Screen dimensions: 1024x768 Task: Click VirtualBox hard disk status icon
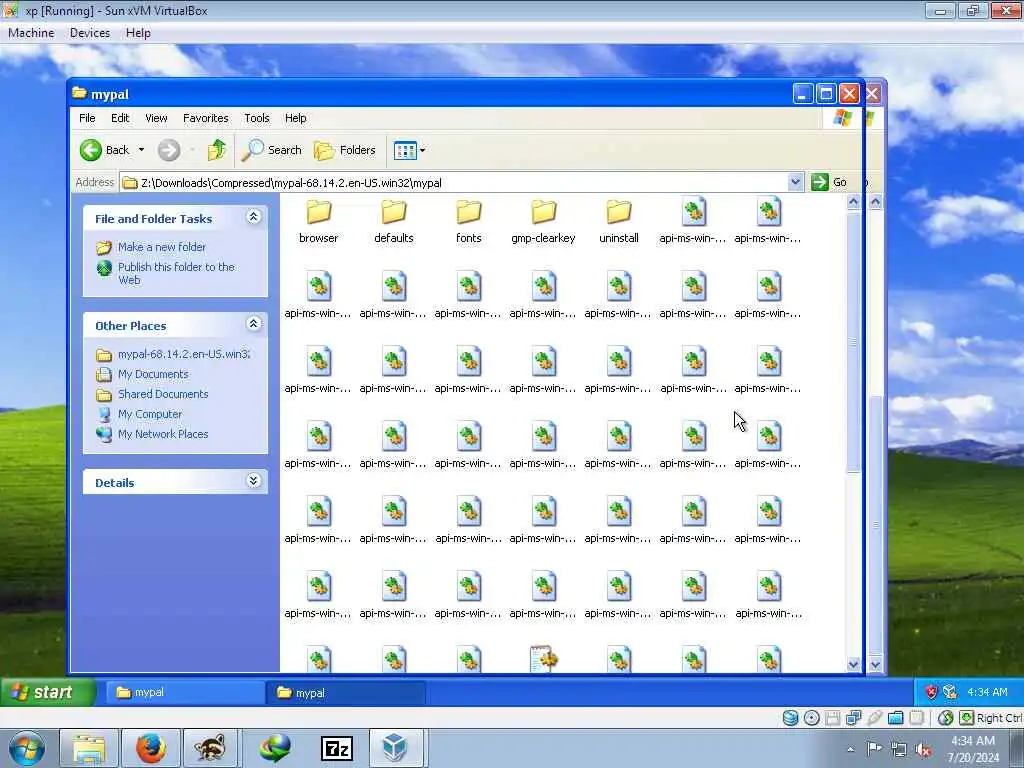pyautogui.click(x=790, y=718)
